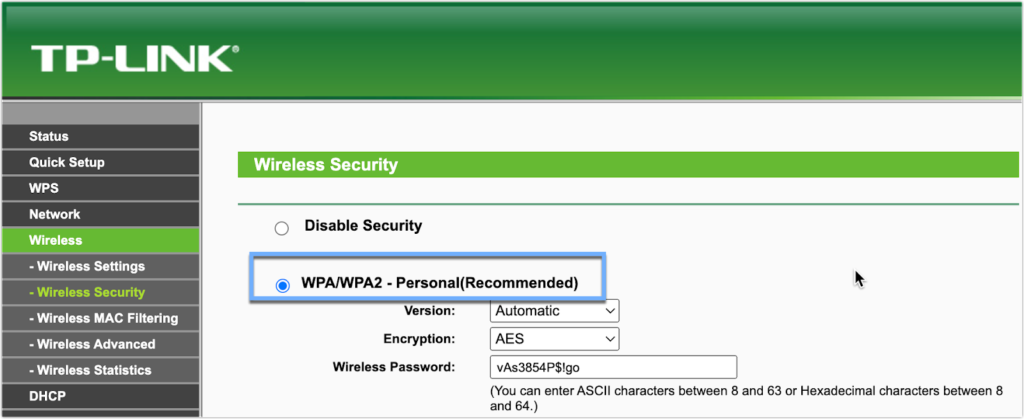
Task: Select the Wireless menu section
Action: pyautogui.click(x=100, y=240)
